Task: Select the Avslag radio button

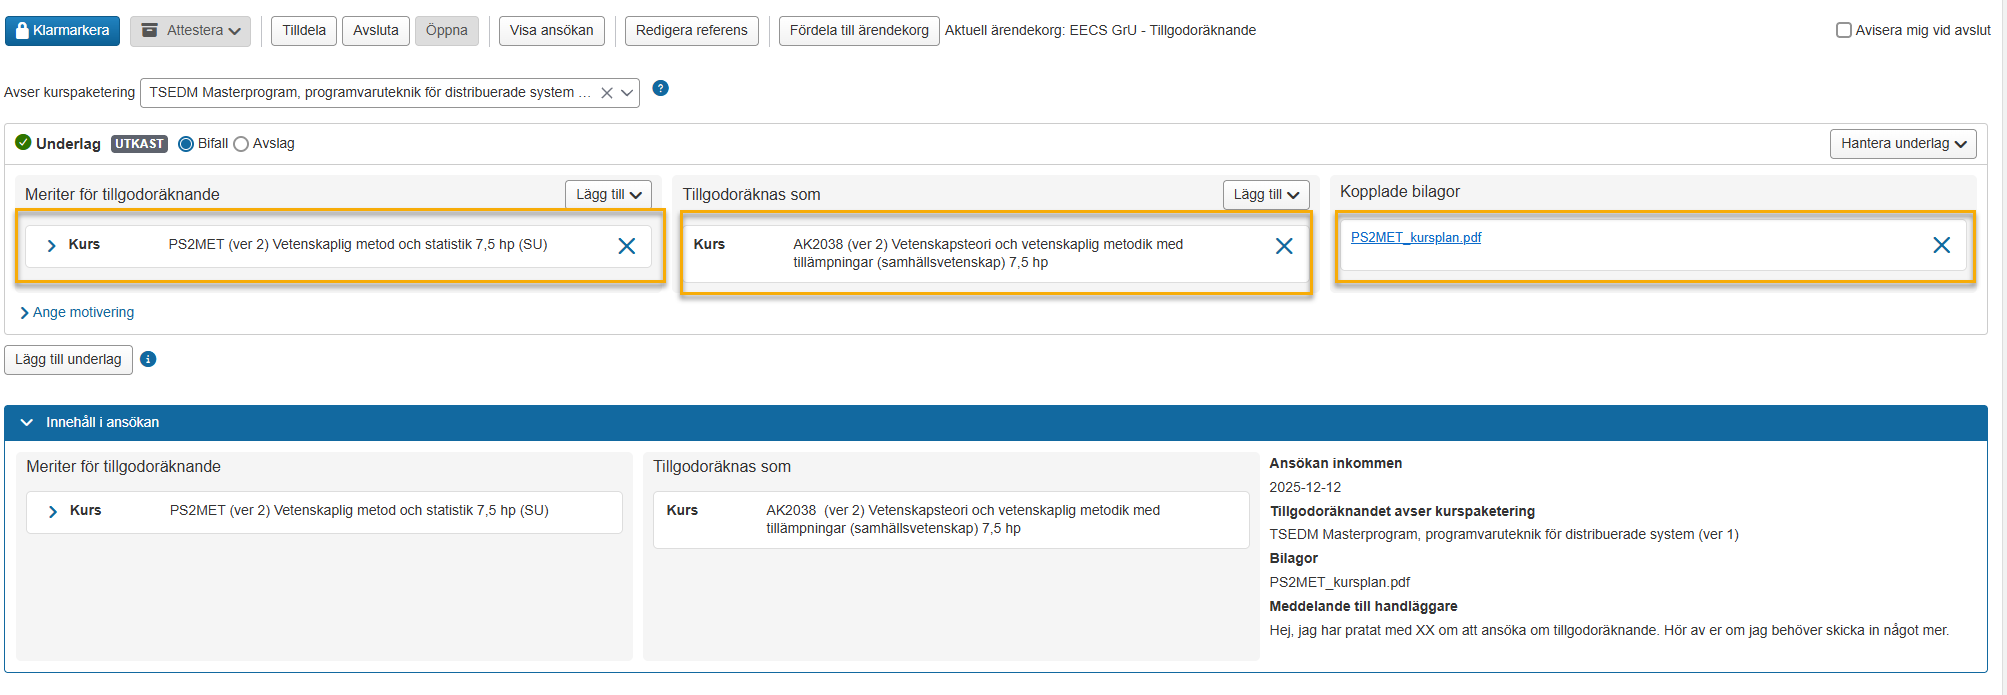Action: click(x=241, y=144)
